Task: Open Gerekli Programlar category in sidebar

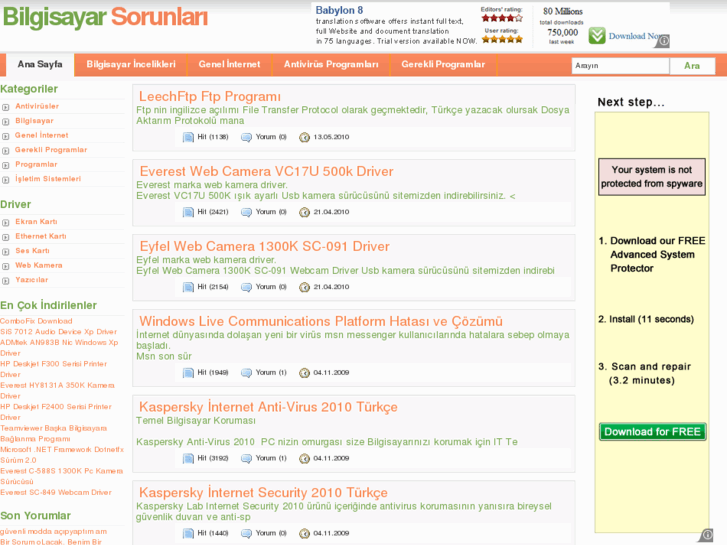Action: tap(51, 150)
